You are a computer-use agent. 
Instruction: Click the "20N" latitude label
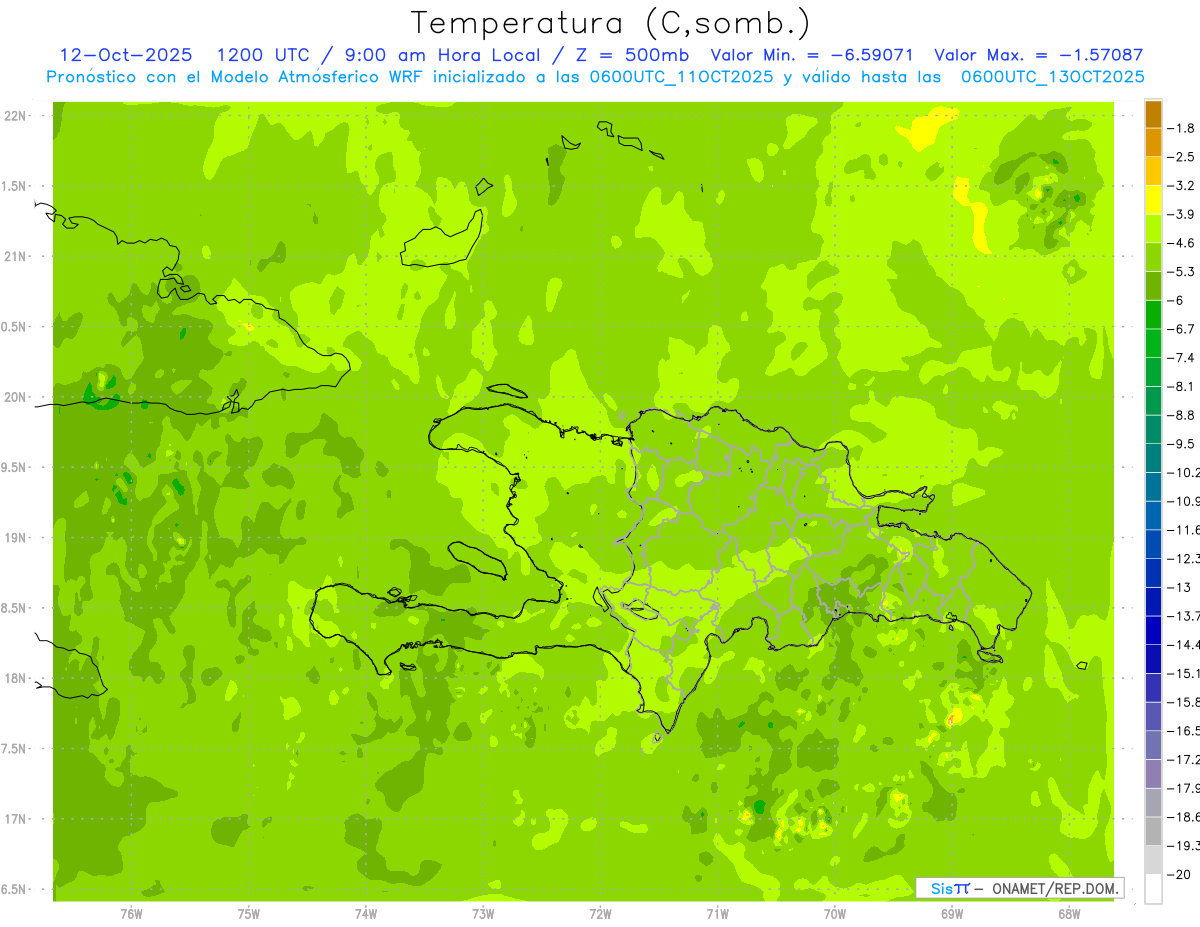(x=15, y=397)
